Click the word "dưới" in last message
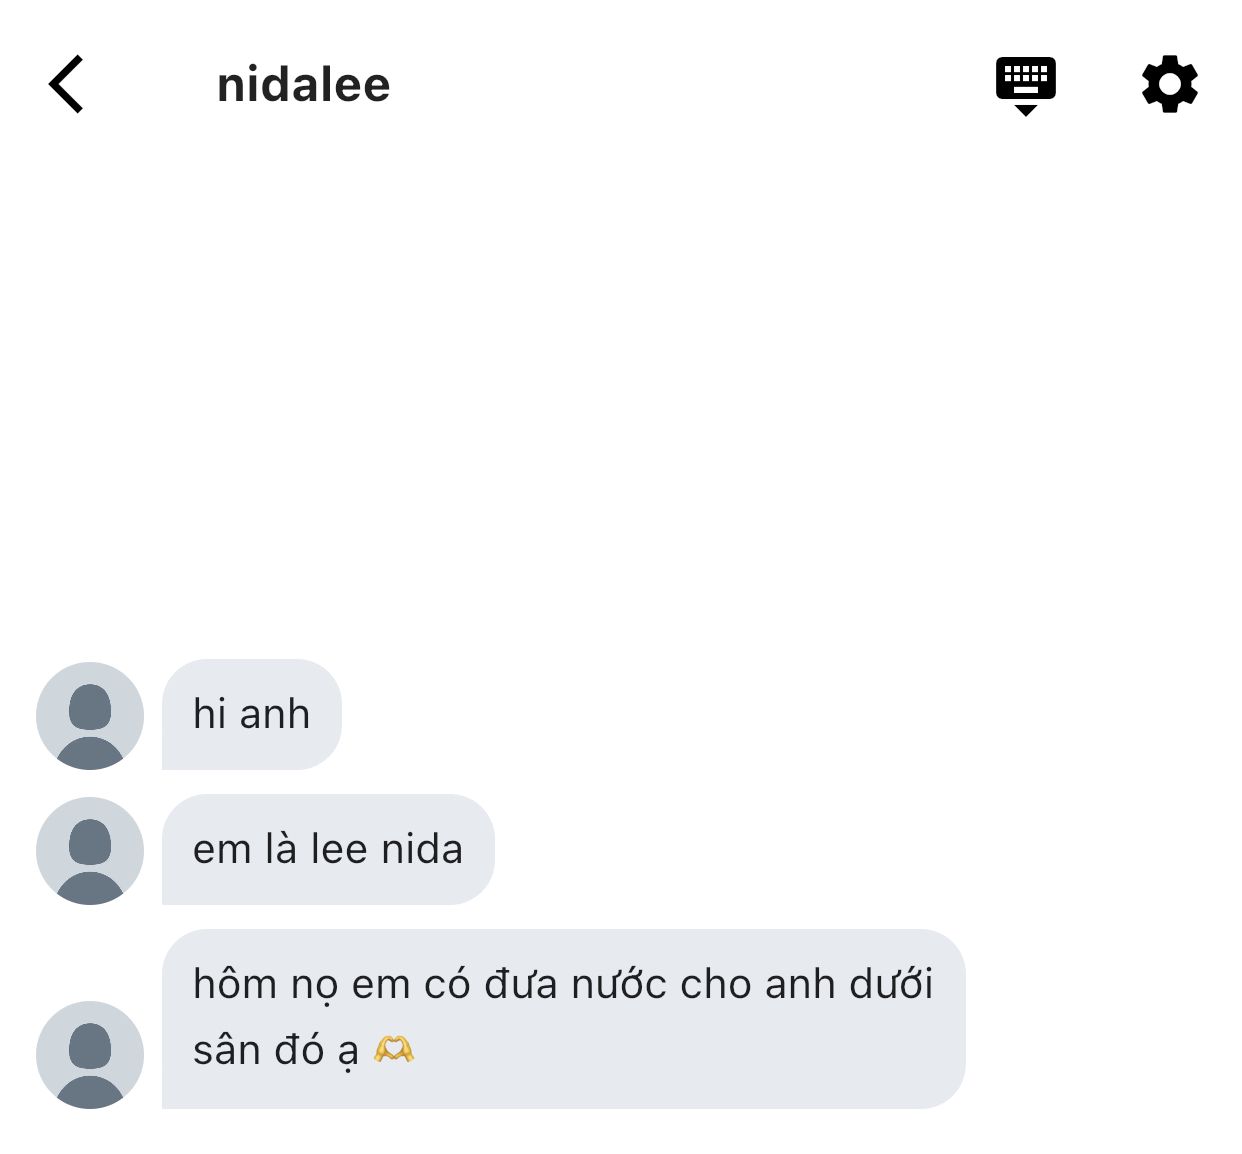 [891, 984]
